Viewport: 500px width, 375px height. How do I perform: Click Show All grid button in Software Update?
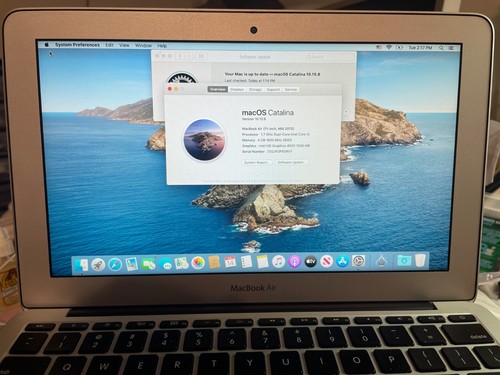click(x=201, y=56)
